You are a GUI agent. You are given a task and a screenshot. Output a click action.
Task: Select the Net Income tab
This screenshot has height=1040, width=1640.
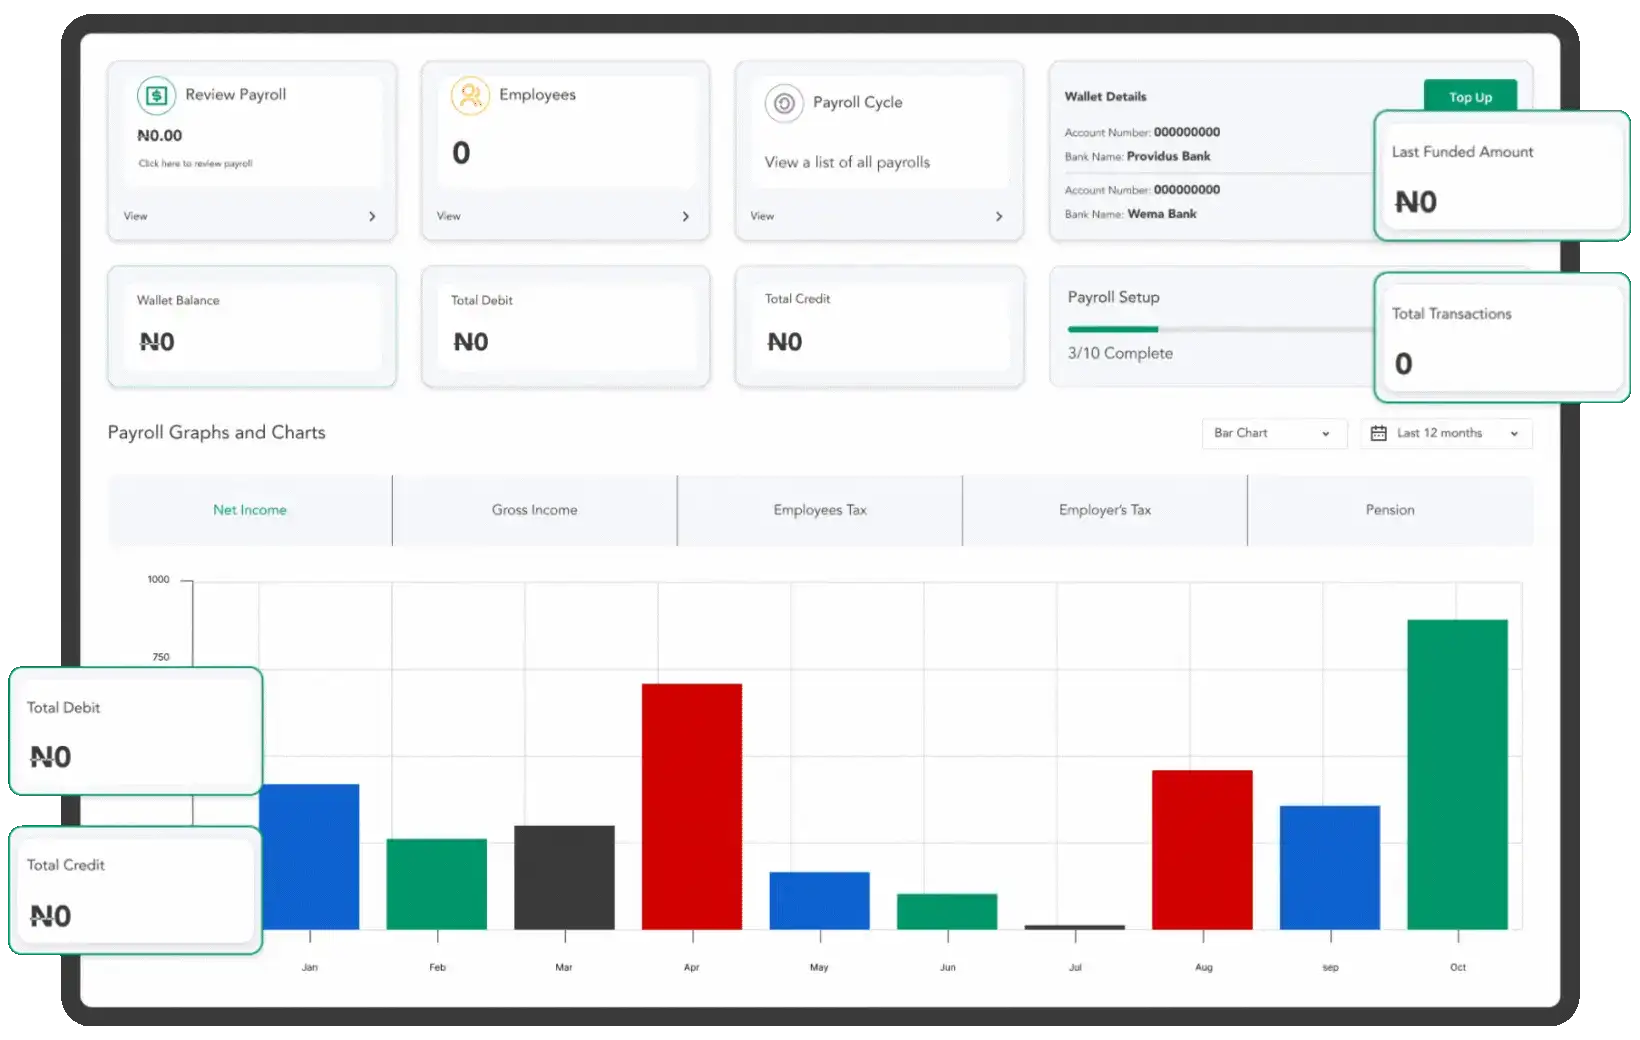tap(250, 510)
